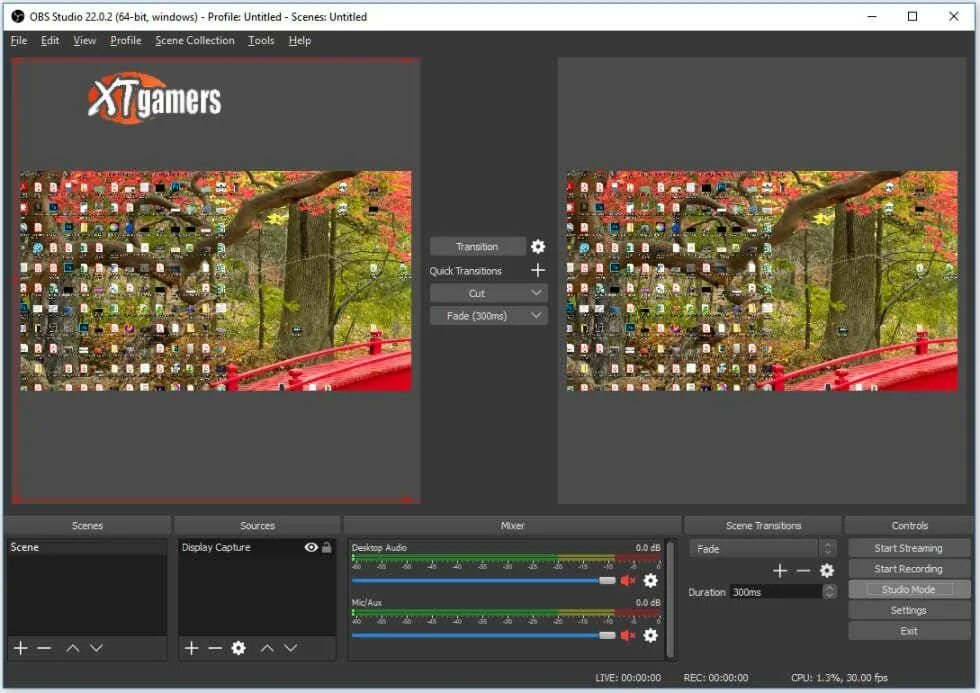Open Mic/Aux settings gear
This screenshot has height=693, width=980.
(651, 636)
